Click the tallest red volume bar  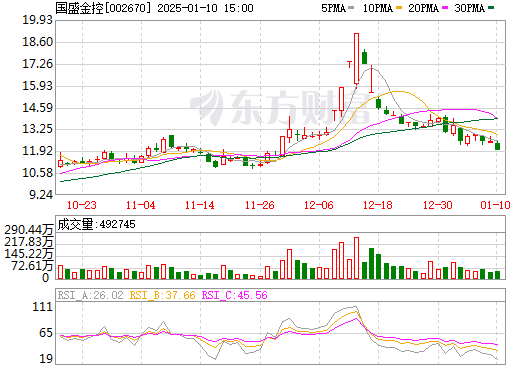point(356,258)
